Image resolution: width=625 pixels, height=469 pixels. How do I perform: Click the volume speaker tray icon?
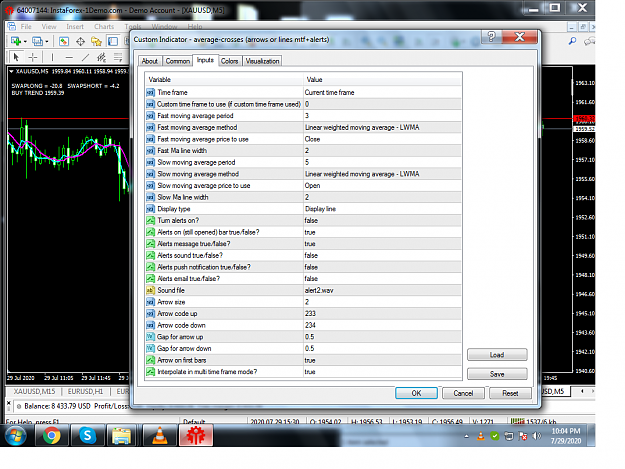(x=537, y=436)
